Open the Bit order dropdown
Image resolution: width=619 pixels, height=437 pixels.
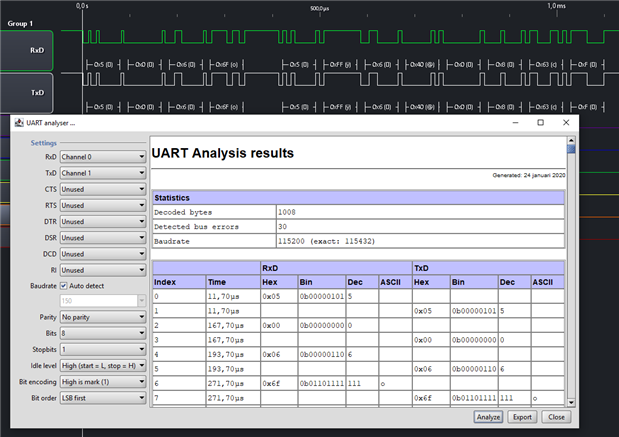[x=103, y=398]
